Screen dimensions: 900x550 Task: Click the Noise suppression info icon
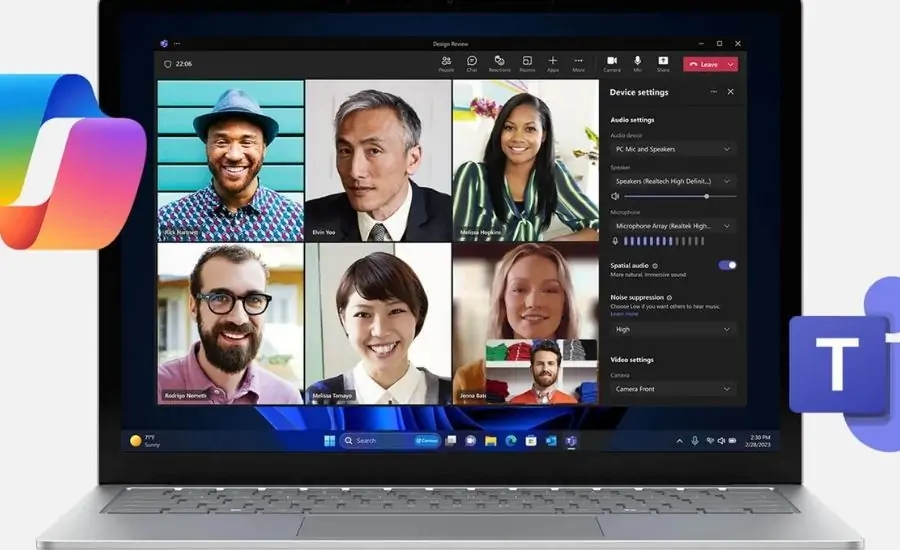pyautogui.click(x=669, y=297)
